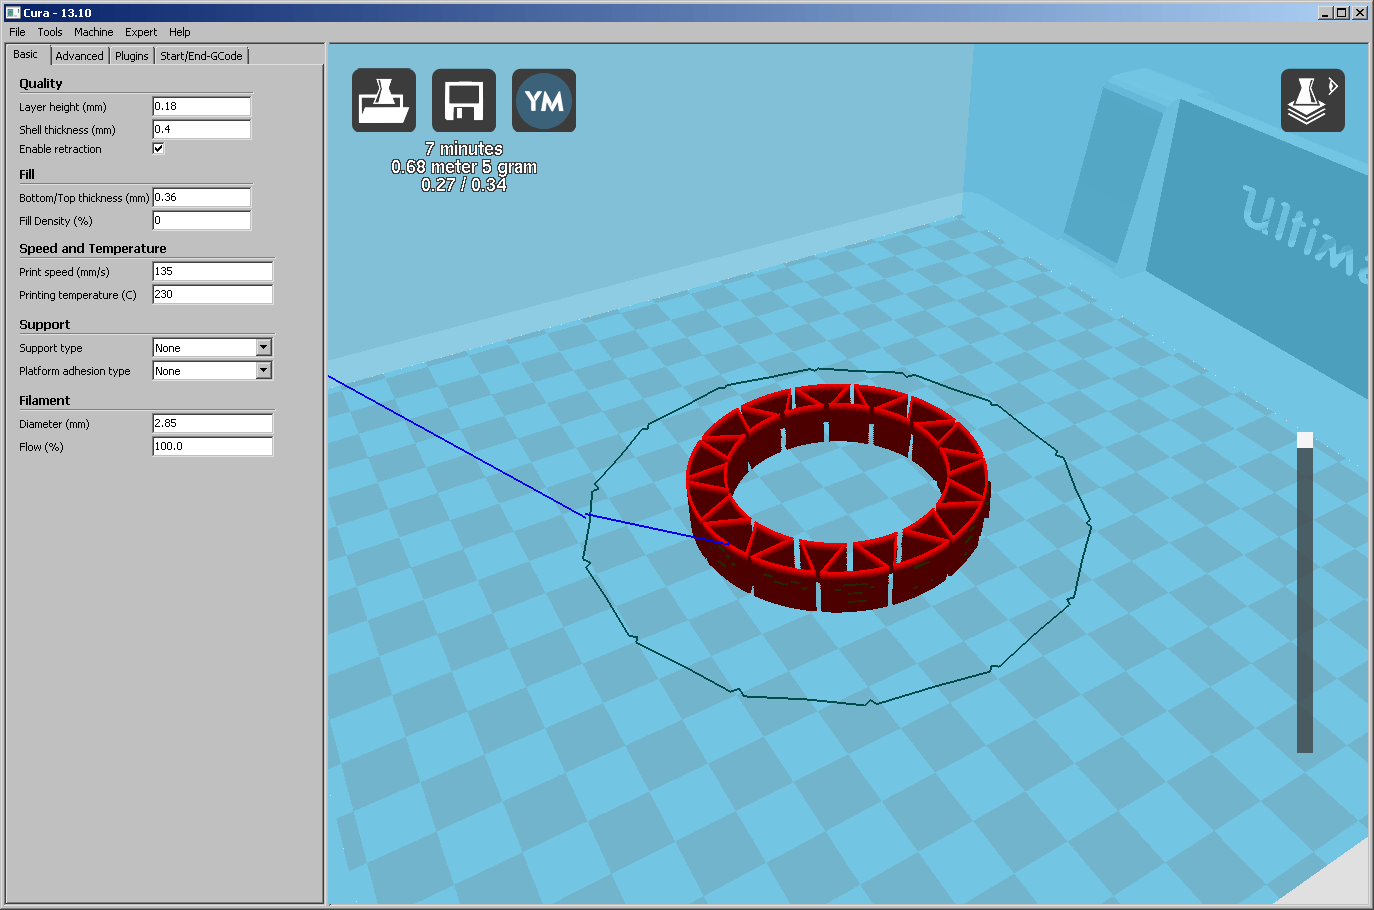1374x910 pixels.
Task: Click the Shell thickness input field
Action: click(x=201, y=129)
